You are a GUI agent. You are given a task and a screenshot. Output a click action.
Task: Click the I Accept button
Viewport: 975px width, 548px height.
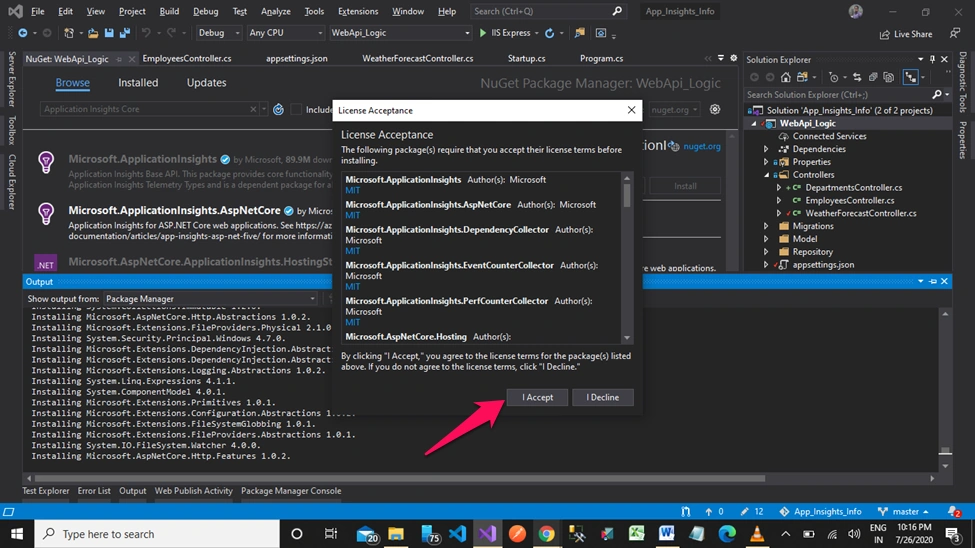537,397
